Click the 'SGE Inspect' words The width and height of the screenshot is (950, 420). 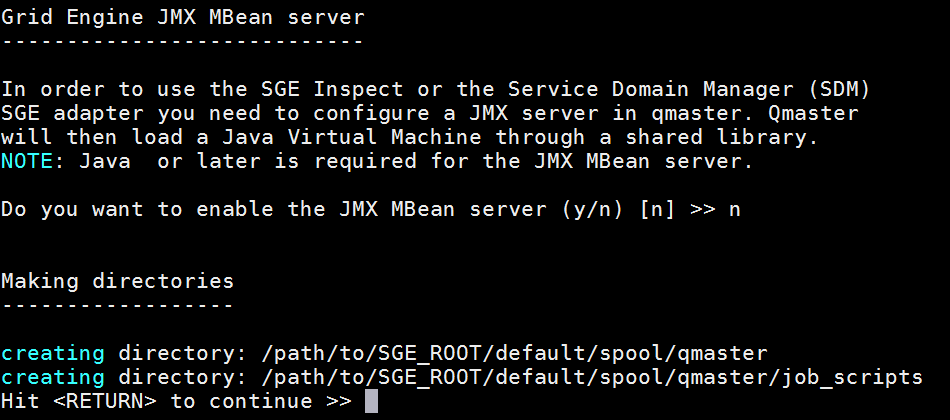pos(332,90)
